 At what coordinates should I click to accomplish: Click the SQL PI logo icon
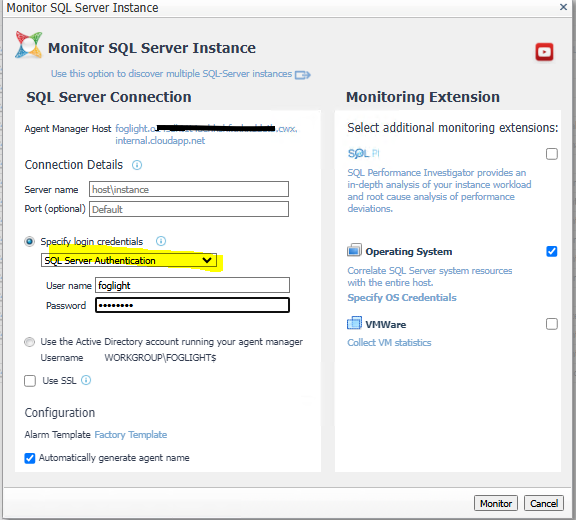(x=363, y=153)
